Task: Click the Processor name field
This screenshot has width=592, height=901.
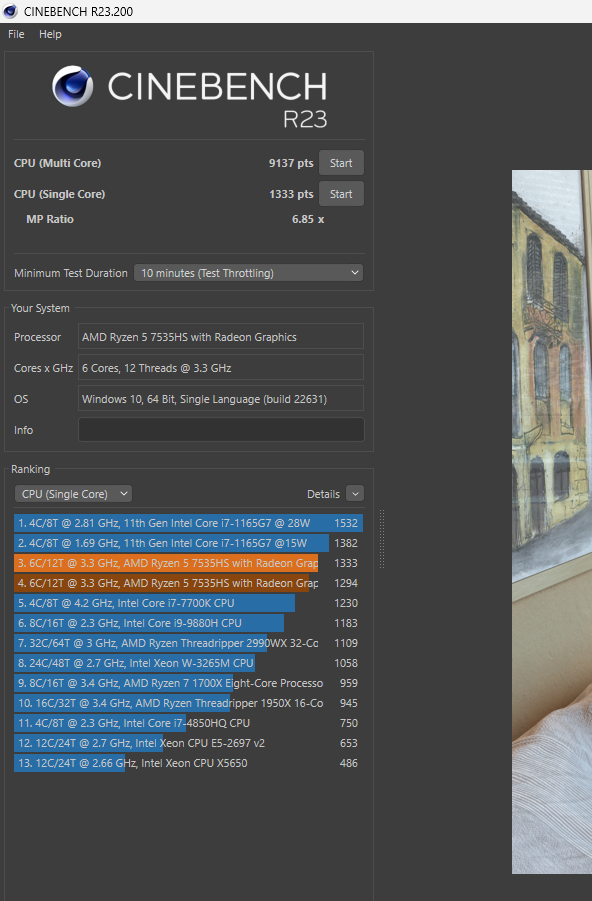Action: (x=221, y=337)
